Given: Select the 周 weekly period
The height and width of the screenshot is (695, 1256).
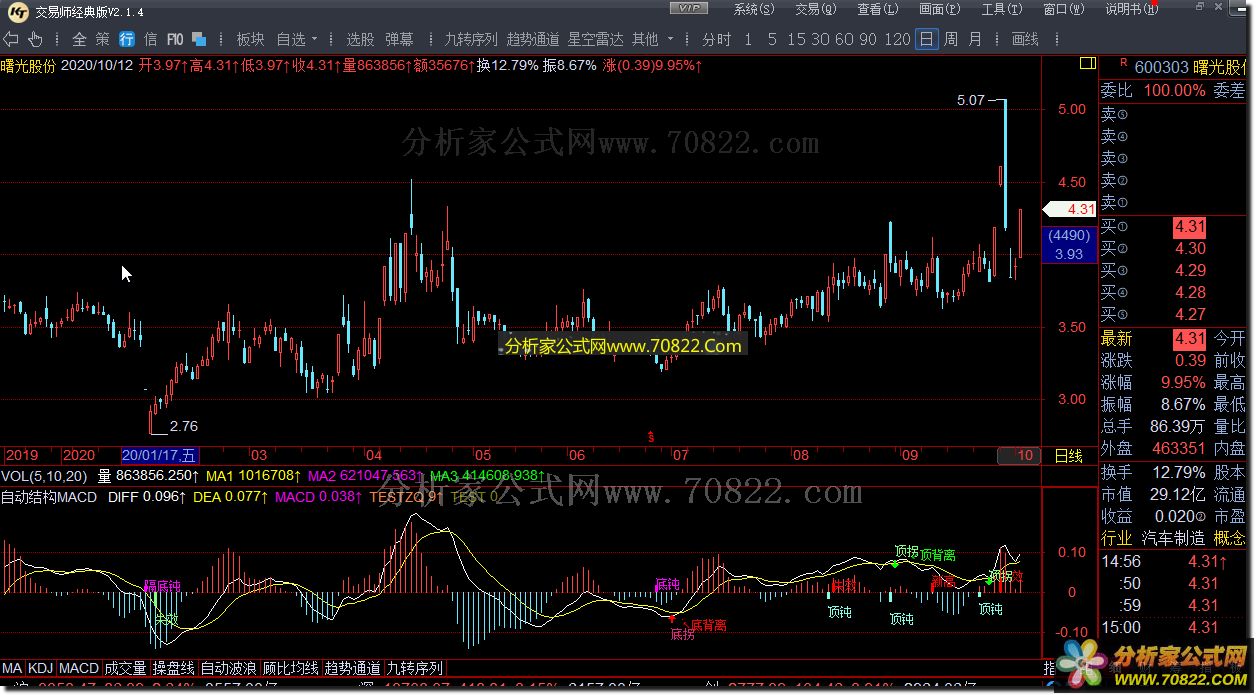Looking at the screenshot, I should pos(950,39).
